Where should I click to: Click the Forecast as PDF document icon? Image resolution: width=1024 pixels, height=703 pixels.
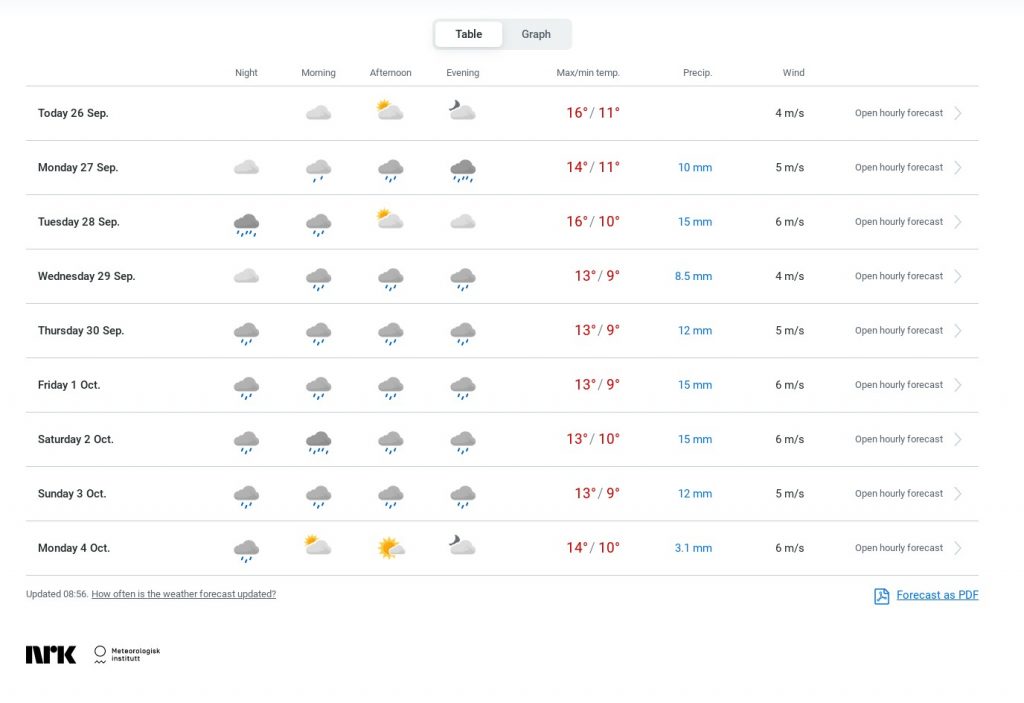coord(882,596)
